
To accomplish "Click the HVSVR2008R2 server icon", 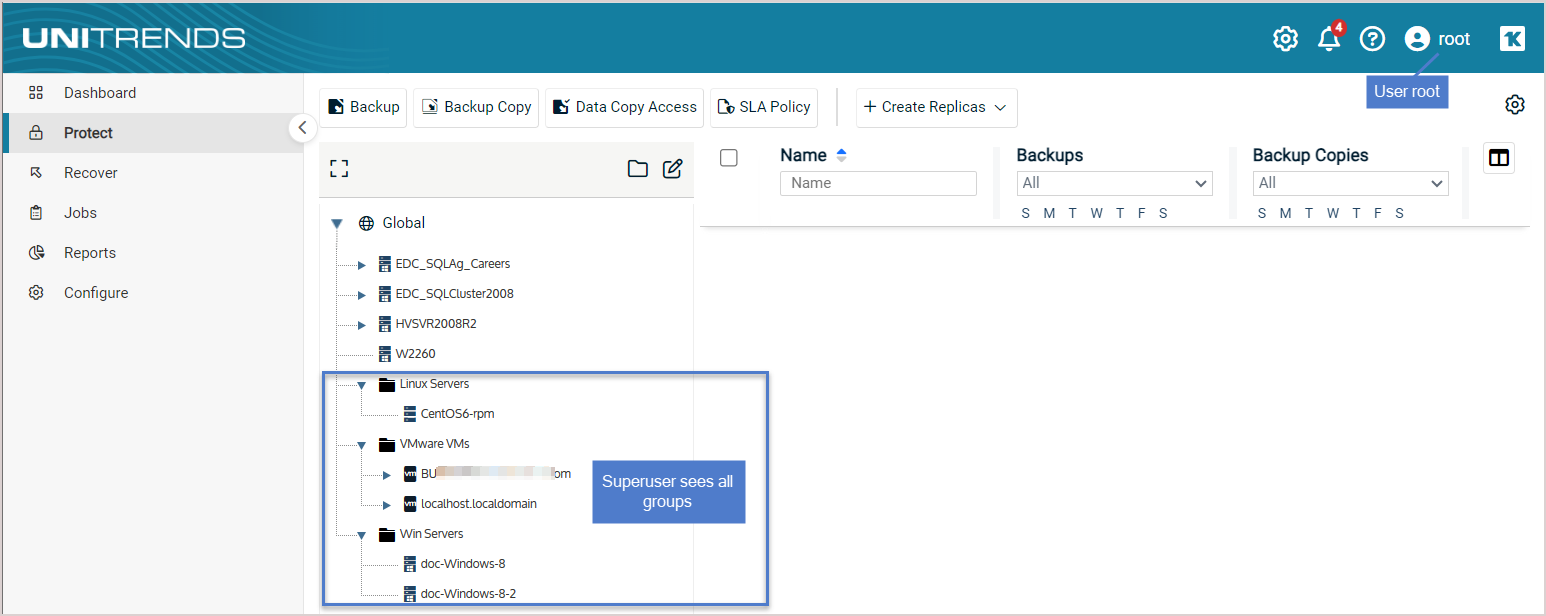I will tap(386, 324).
